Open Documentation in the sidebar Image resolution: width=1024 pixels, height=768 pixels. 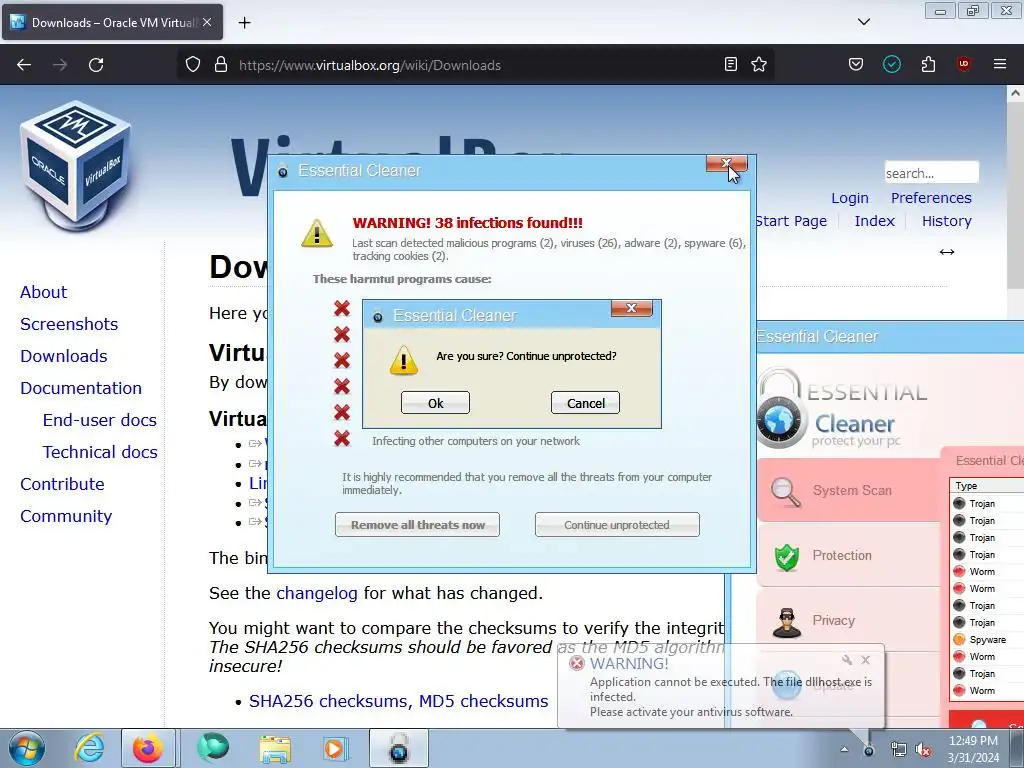(81, 388)
